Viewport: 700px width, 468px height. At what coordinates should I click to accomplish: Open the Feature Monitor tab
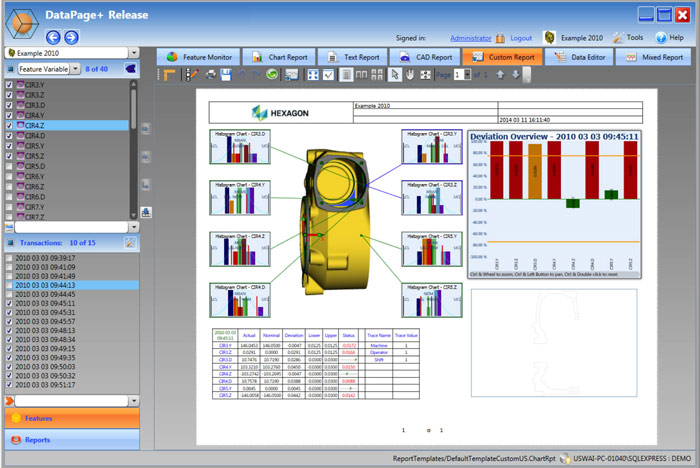coord(199,57)
